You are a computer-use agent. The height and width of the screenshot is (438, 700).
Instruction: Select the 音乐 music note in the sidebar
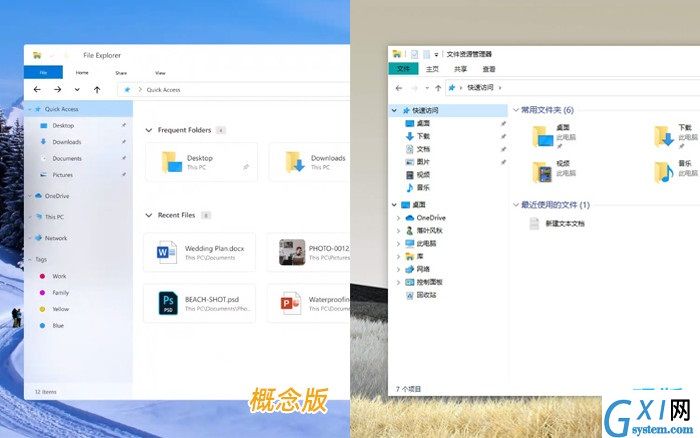coord(409,188)
